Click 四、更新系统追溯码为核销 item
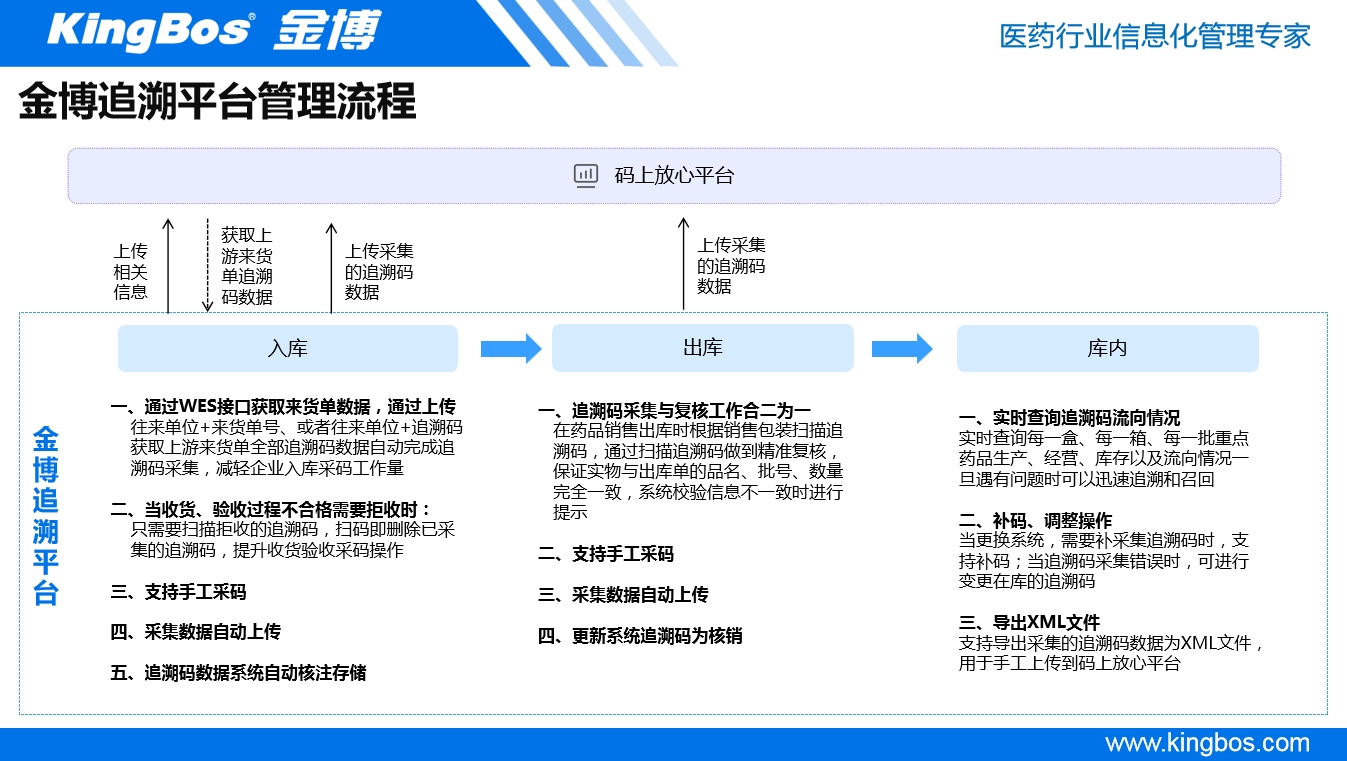 point(640,635)
